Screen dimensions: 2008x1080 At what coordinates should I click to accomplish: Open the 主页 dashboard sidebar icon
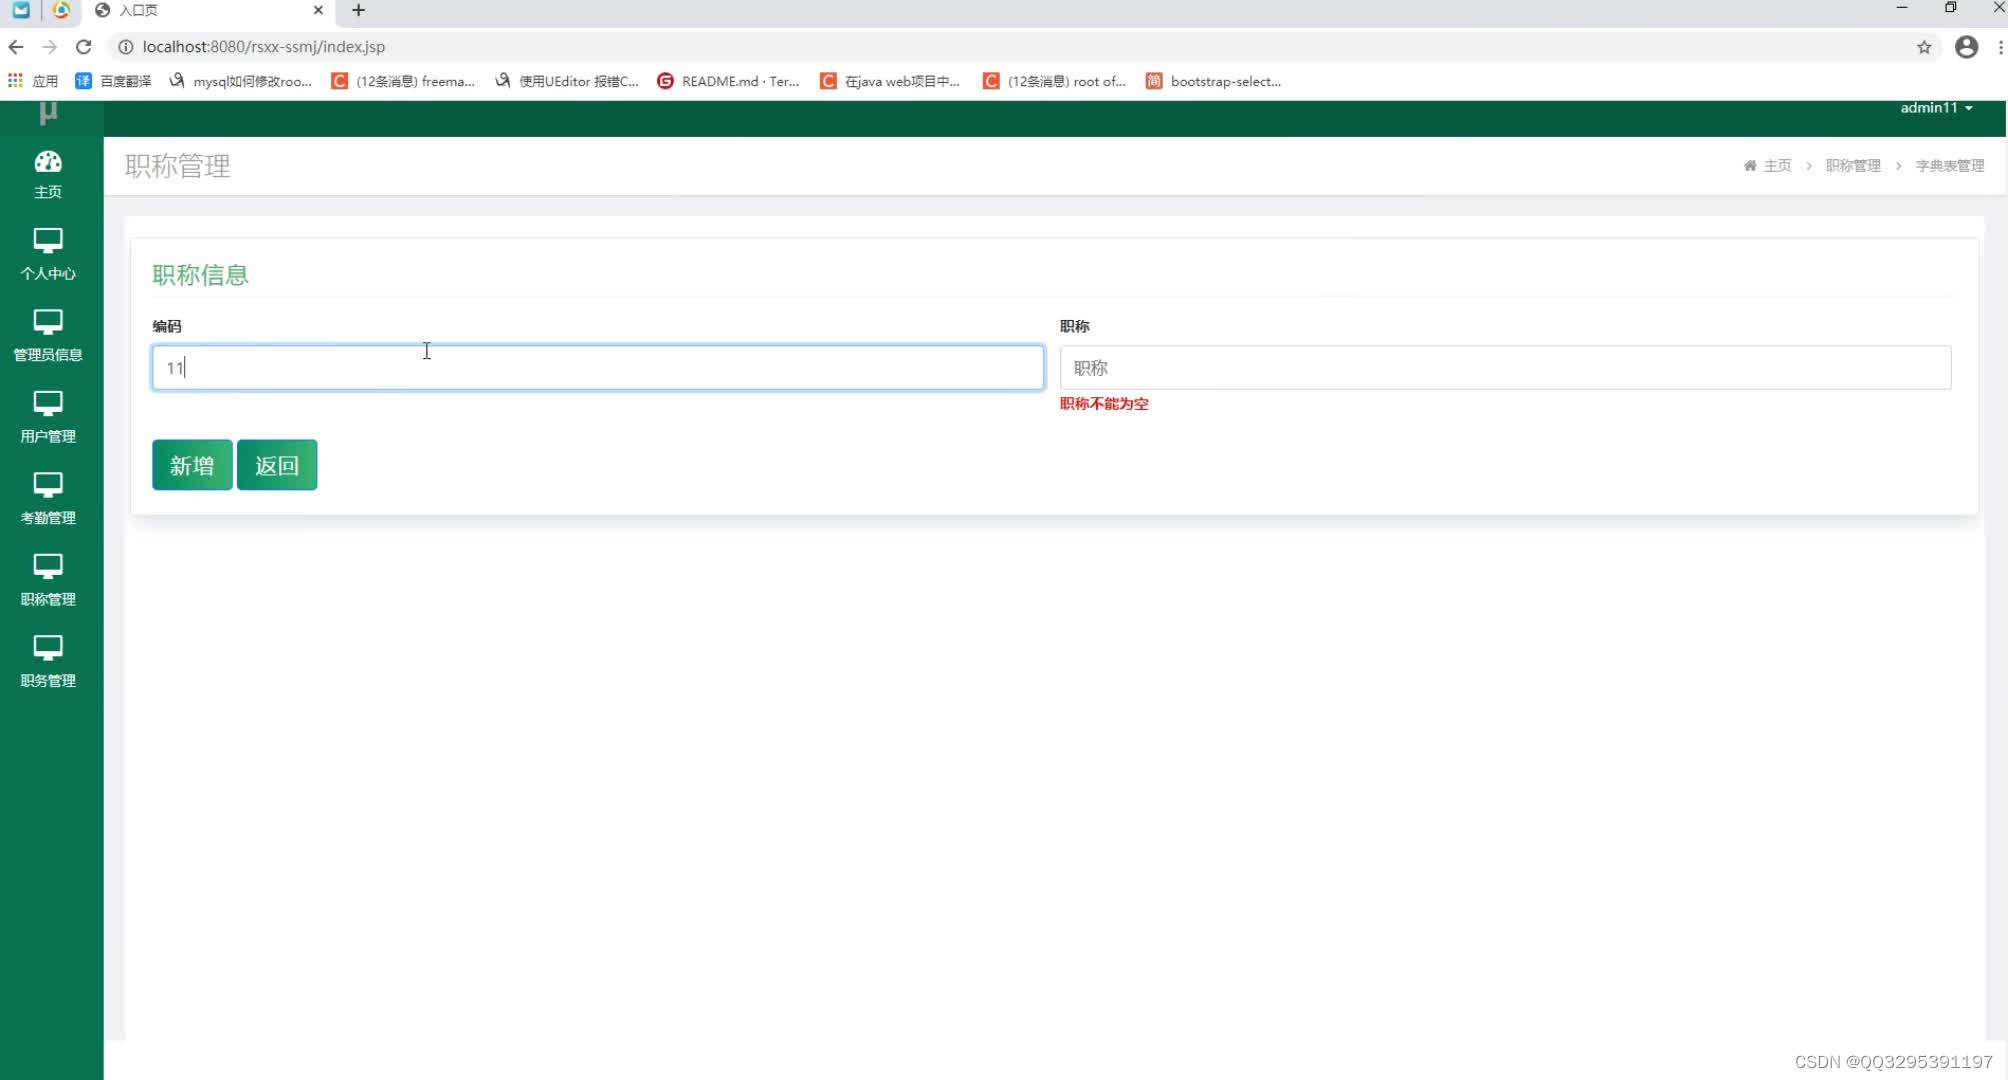click(x=48, y=174)
